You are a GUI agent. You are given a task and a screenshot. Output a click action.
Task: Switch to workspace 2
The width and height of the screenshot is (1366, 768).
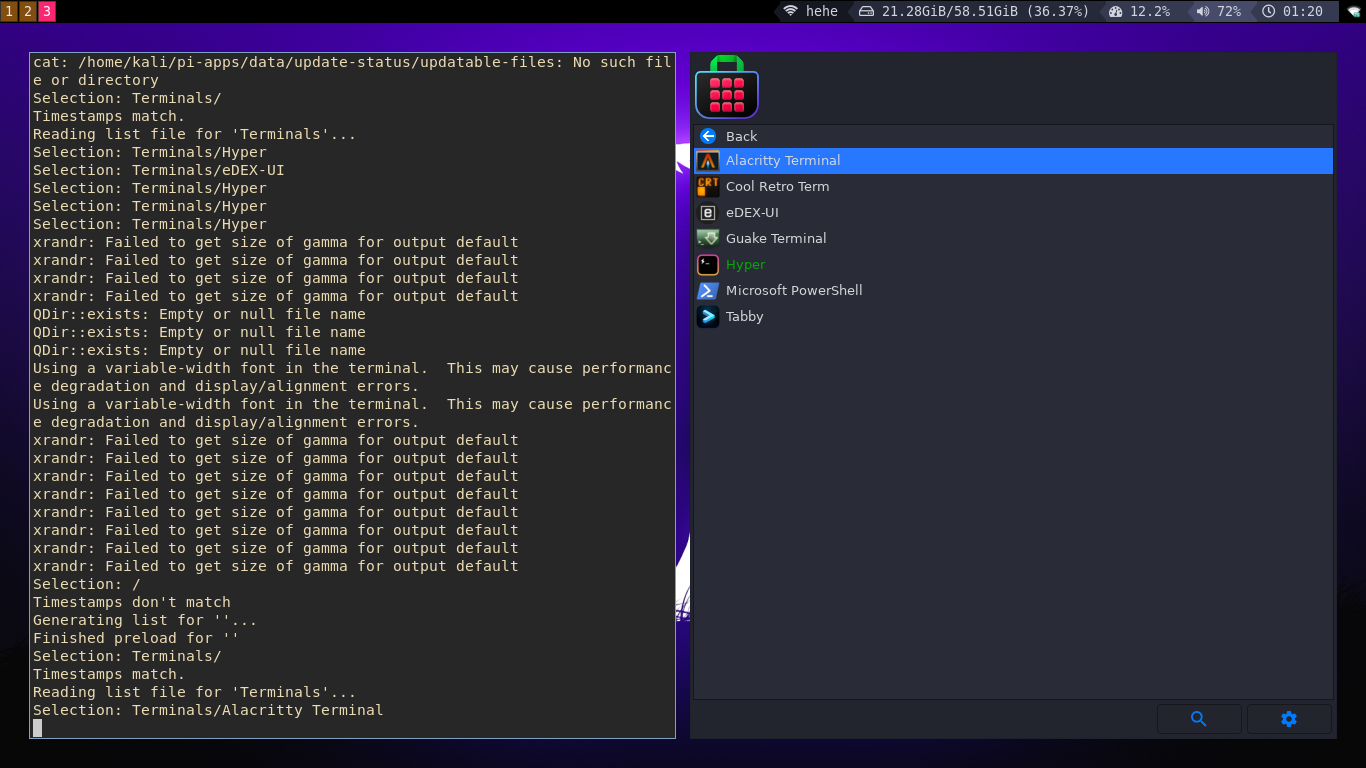[x=27, y=11]
